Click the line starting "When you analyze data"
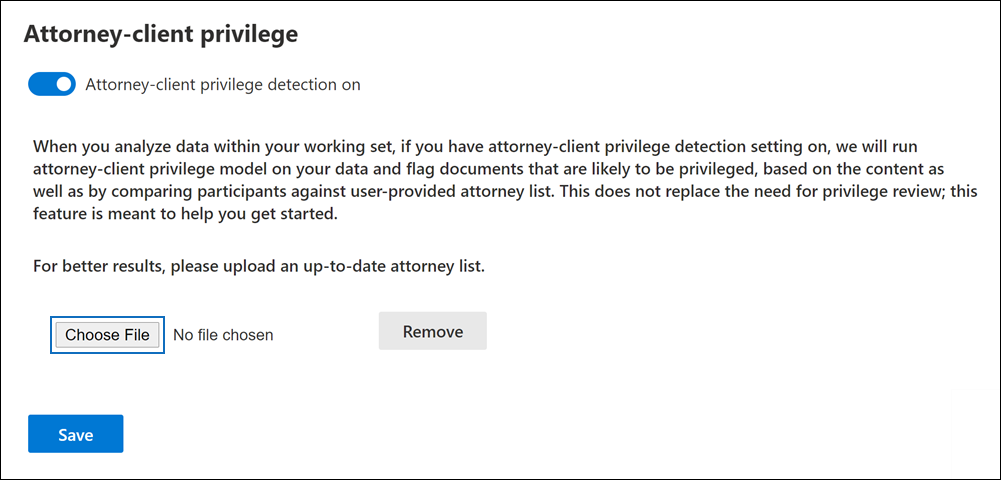The height and width of the screenshot is (480, 1001). click(480, 144)
